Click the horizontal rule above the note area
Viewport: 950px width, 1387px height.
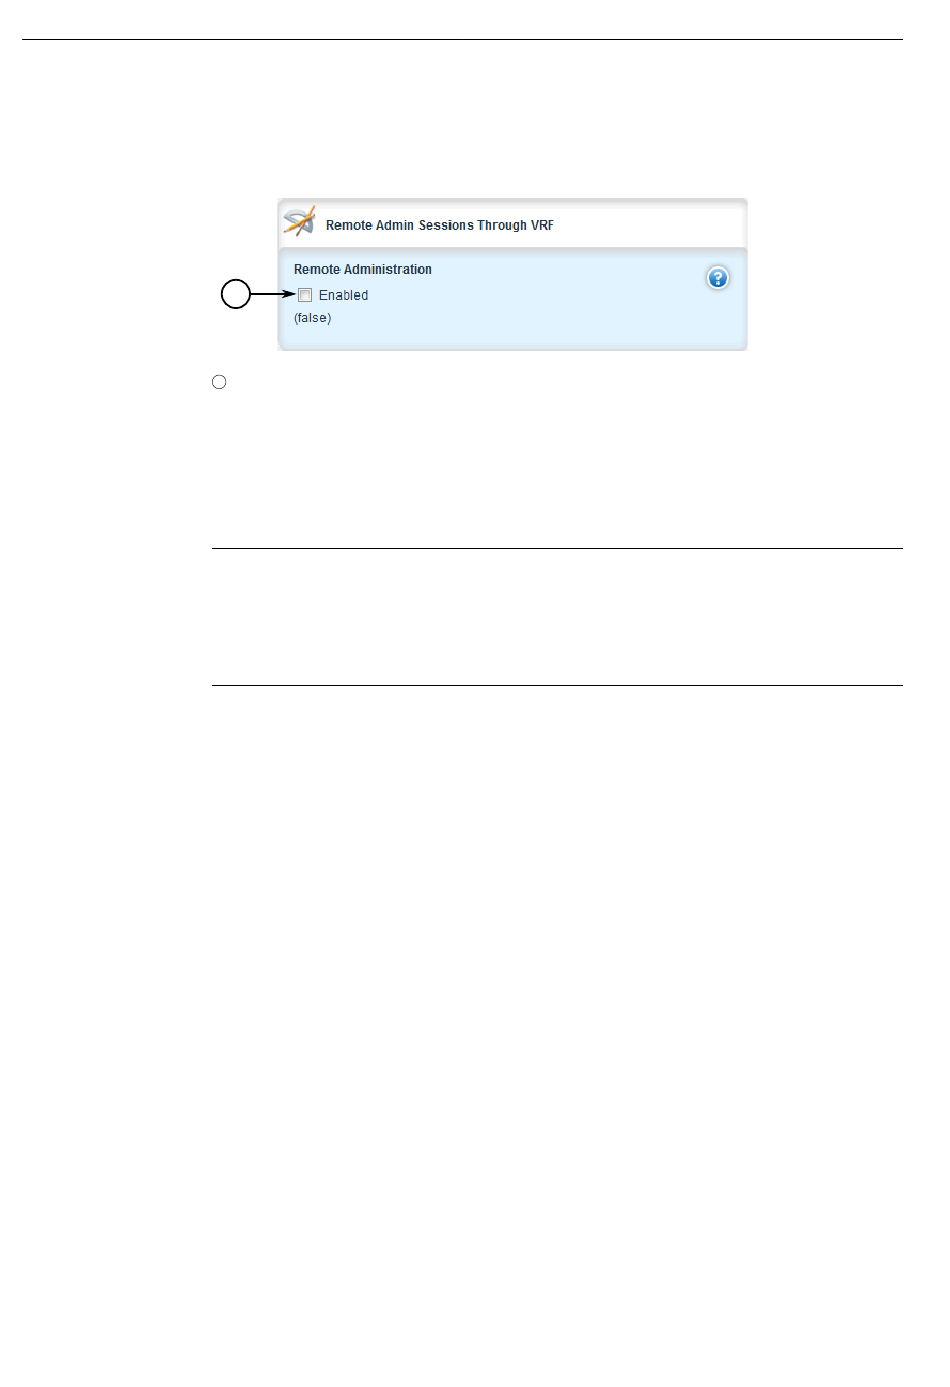pos(557,548)
